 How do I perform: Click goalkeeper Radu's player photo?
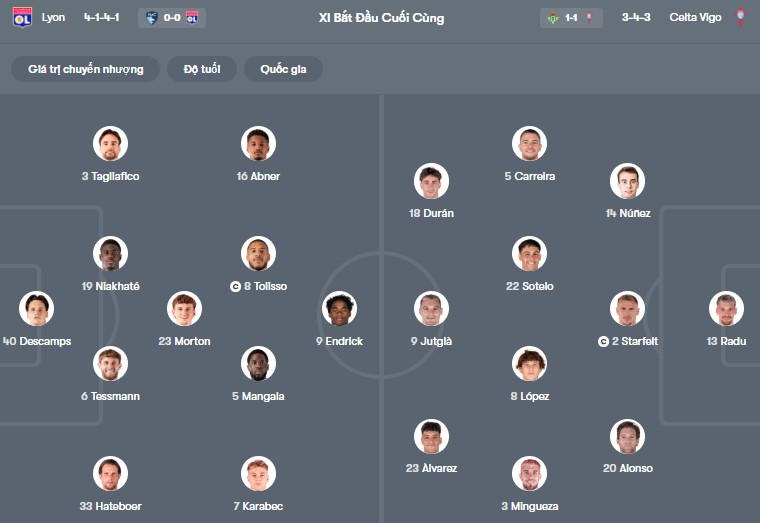(726, 309)
